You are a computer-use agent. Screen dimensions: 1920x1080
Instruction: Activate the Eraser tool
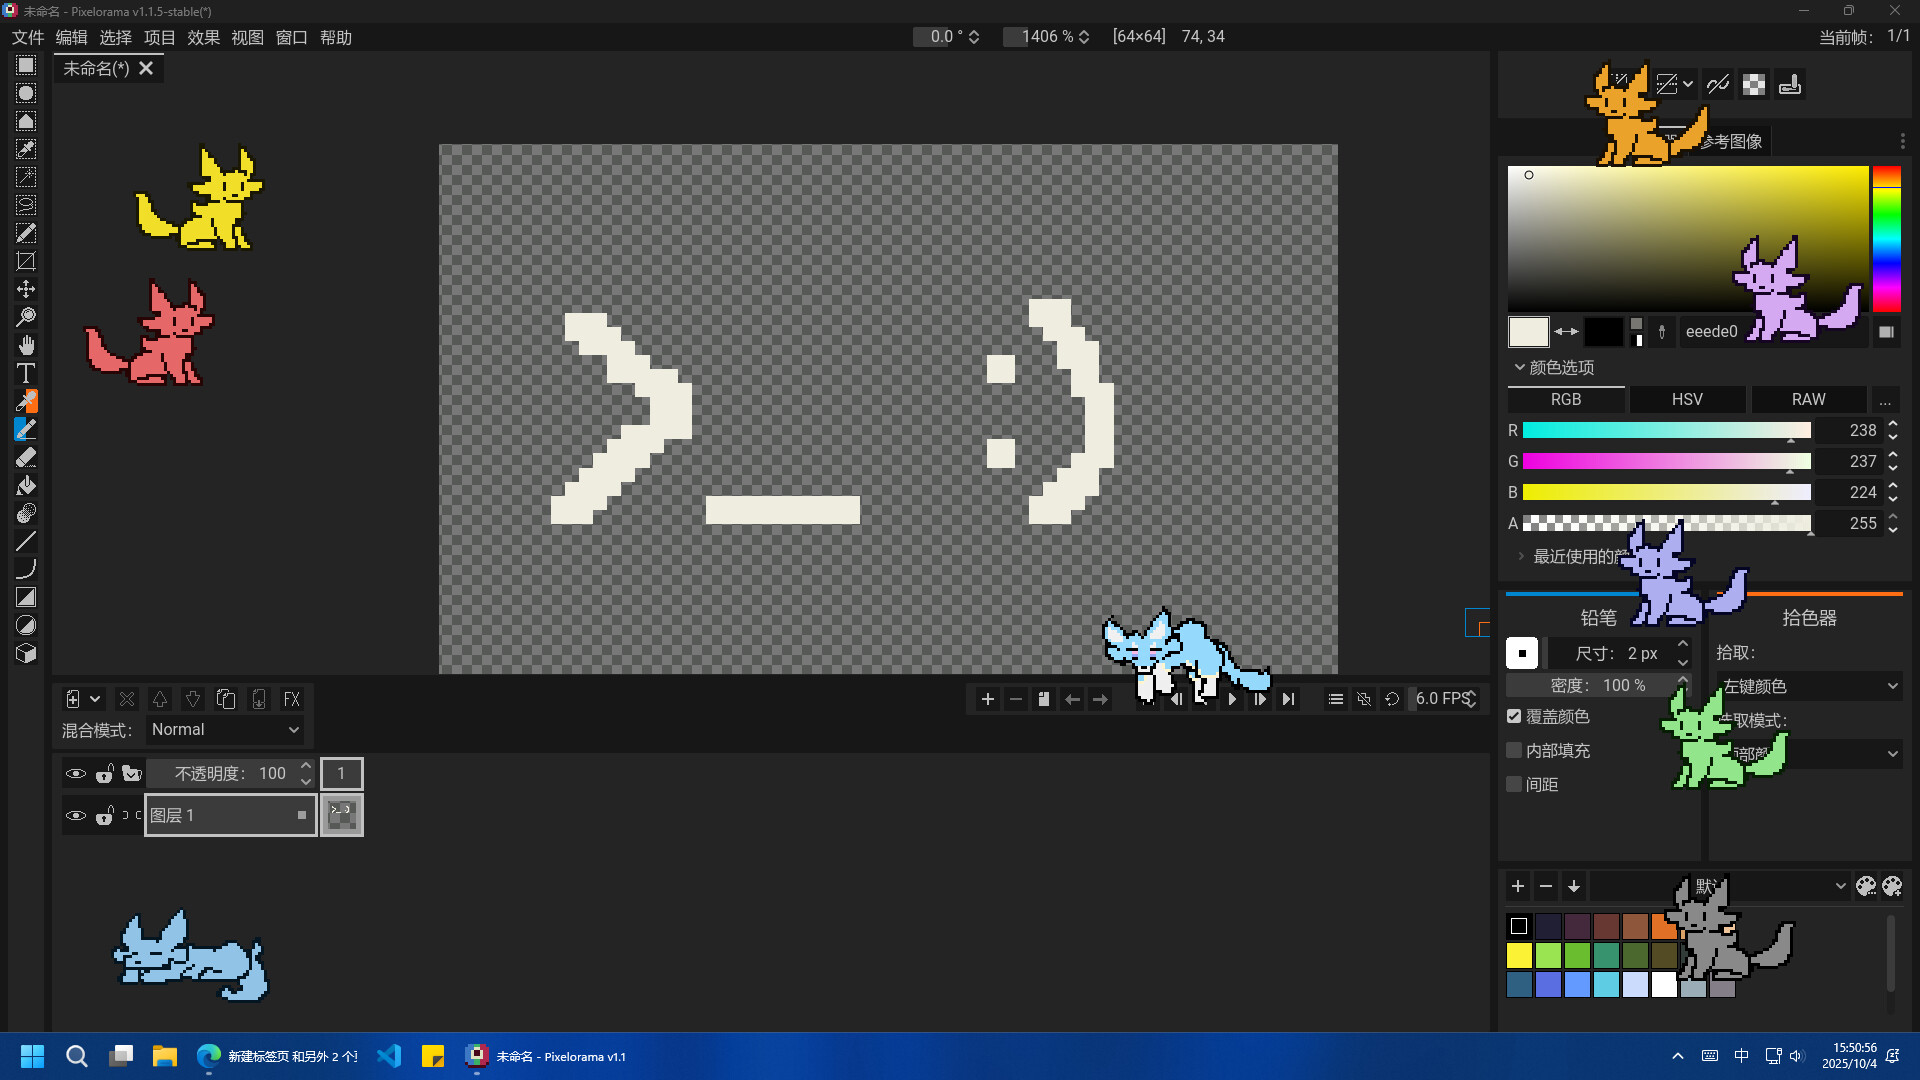tap(26, 457)
